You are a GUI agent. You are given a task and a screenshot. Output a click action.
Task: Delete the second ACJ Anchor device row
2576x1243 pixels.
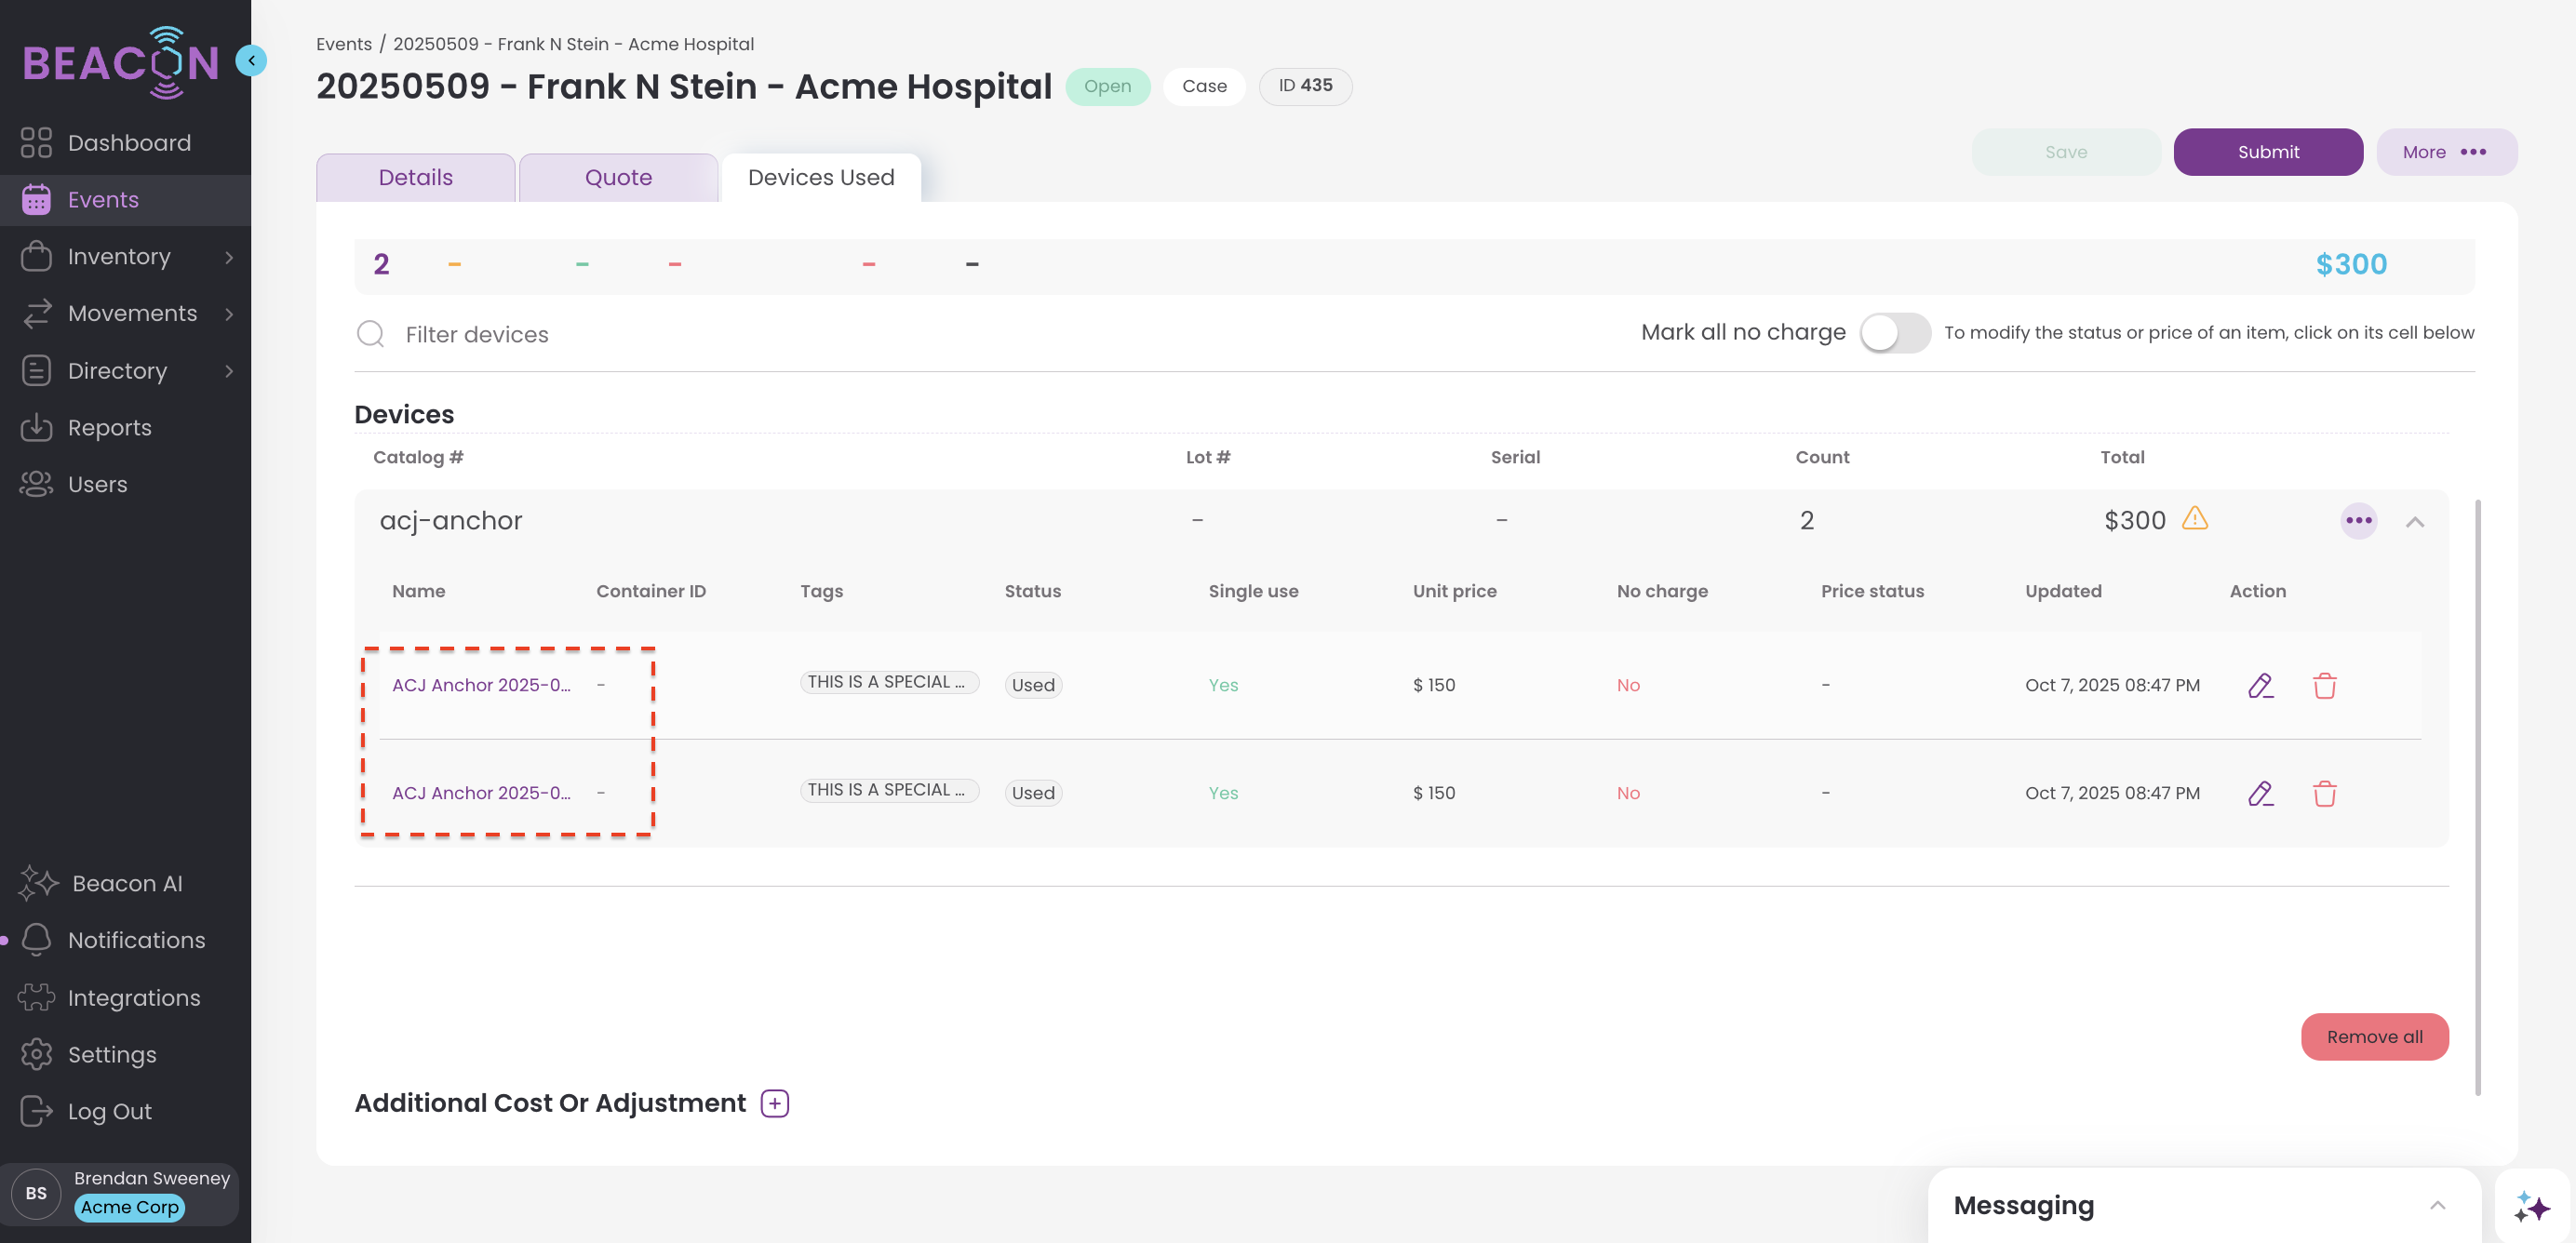tap(2324, 793)
